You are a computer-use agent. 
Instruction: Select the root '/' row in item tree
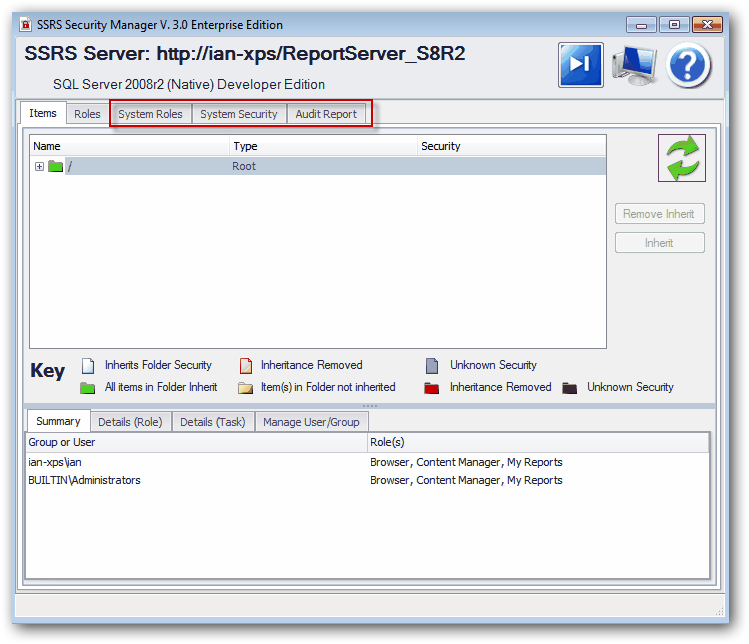coord(318,166)
